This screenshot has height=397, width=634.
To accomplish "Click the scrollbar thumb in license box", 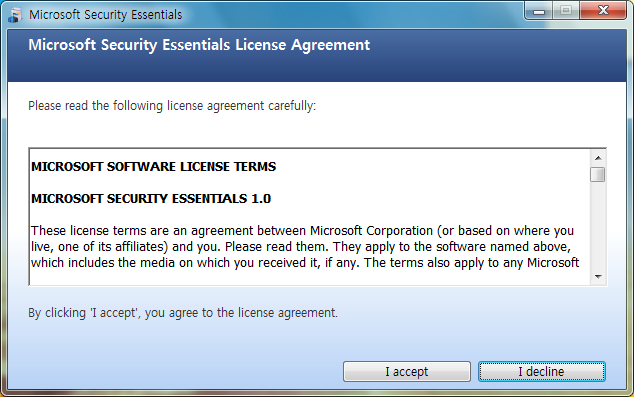I will [x=598, y=175].
